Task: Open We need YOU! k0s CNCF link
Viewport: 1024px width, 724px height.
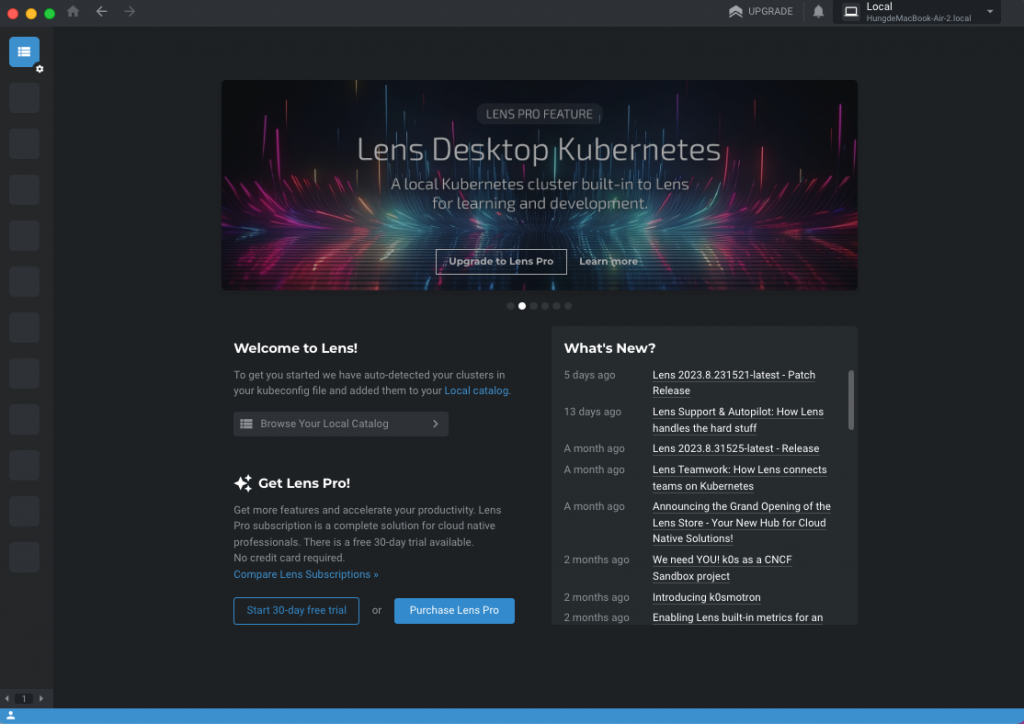Action: point(722,568)
